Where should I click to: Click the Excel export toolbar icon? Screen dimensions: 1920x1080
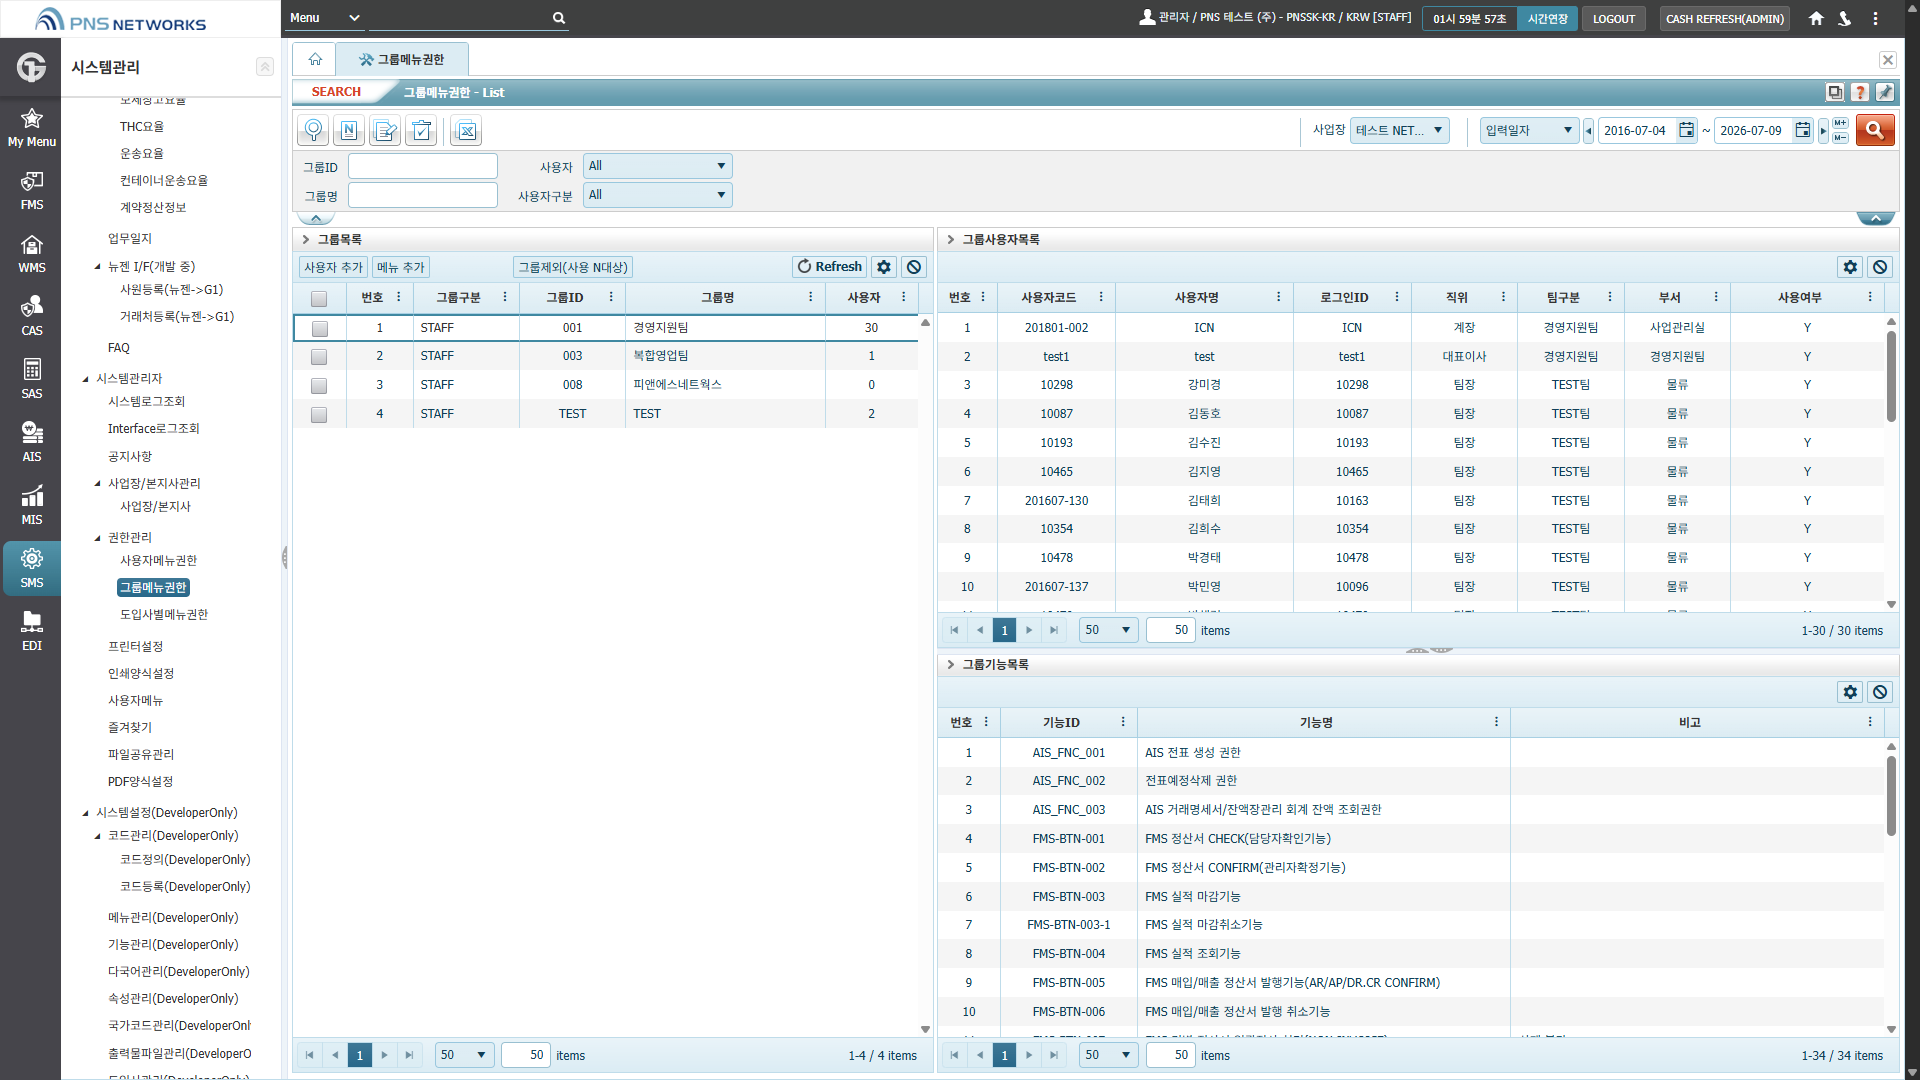pyautogui.click(x=466, y=130)
